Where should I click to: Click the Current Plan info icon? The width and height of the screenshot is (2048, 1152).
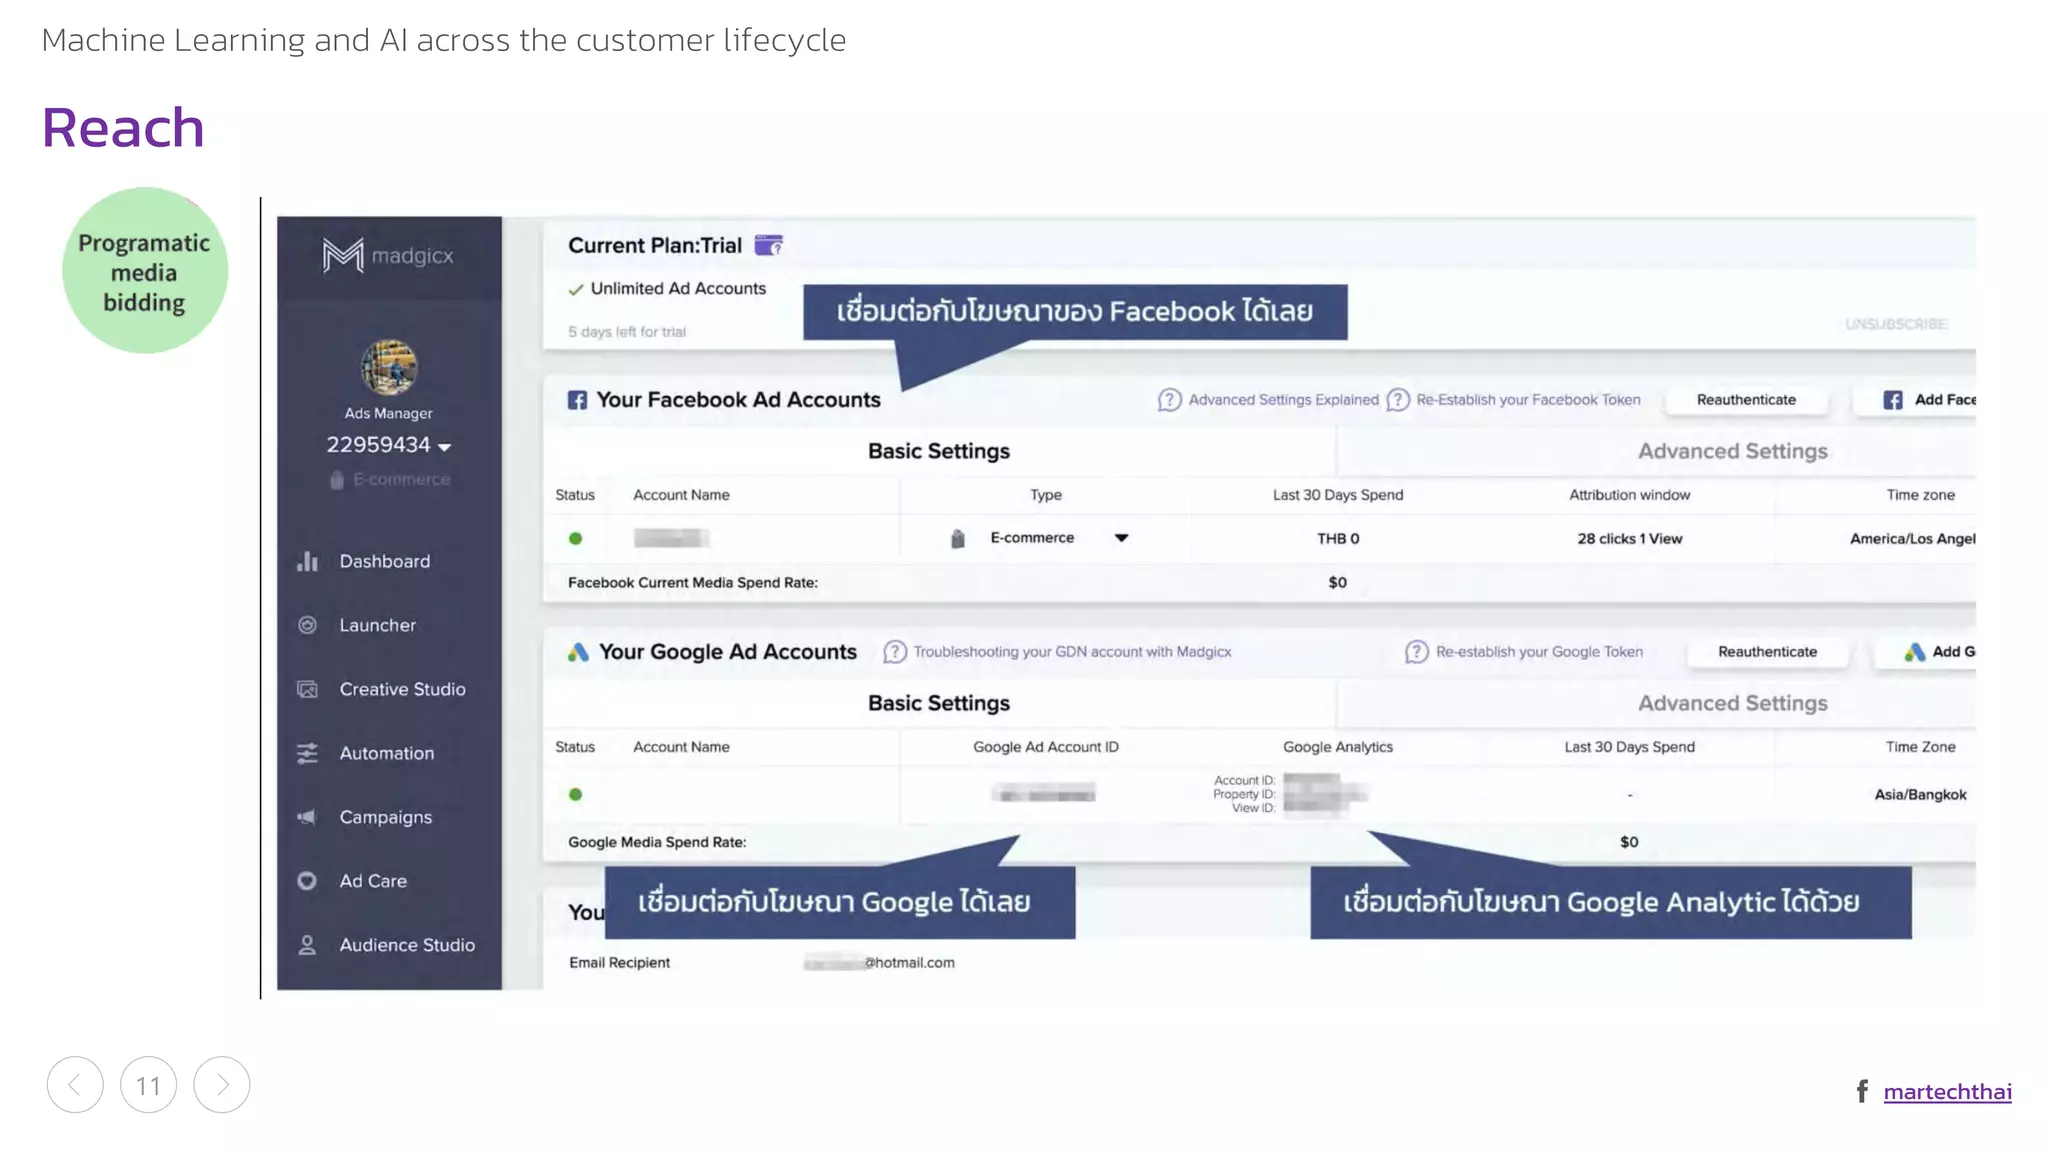[x=768, y=245]
